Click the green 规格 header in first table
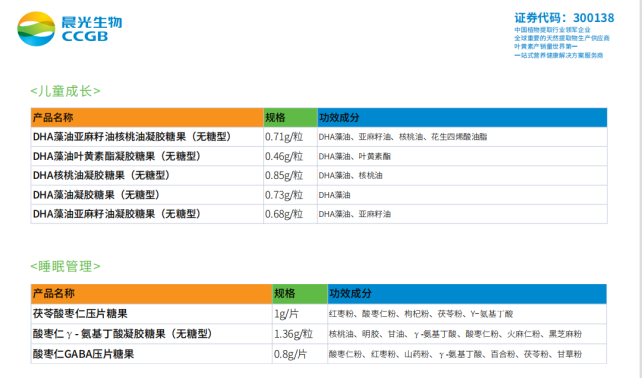This screenshot has width=642, height=379. tap(290, 118)
